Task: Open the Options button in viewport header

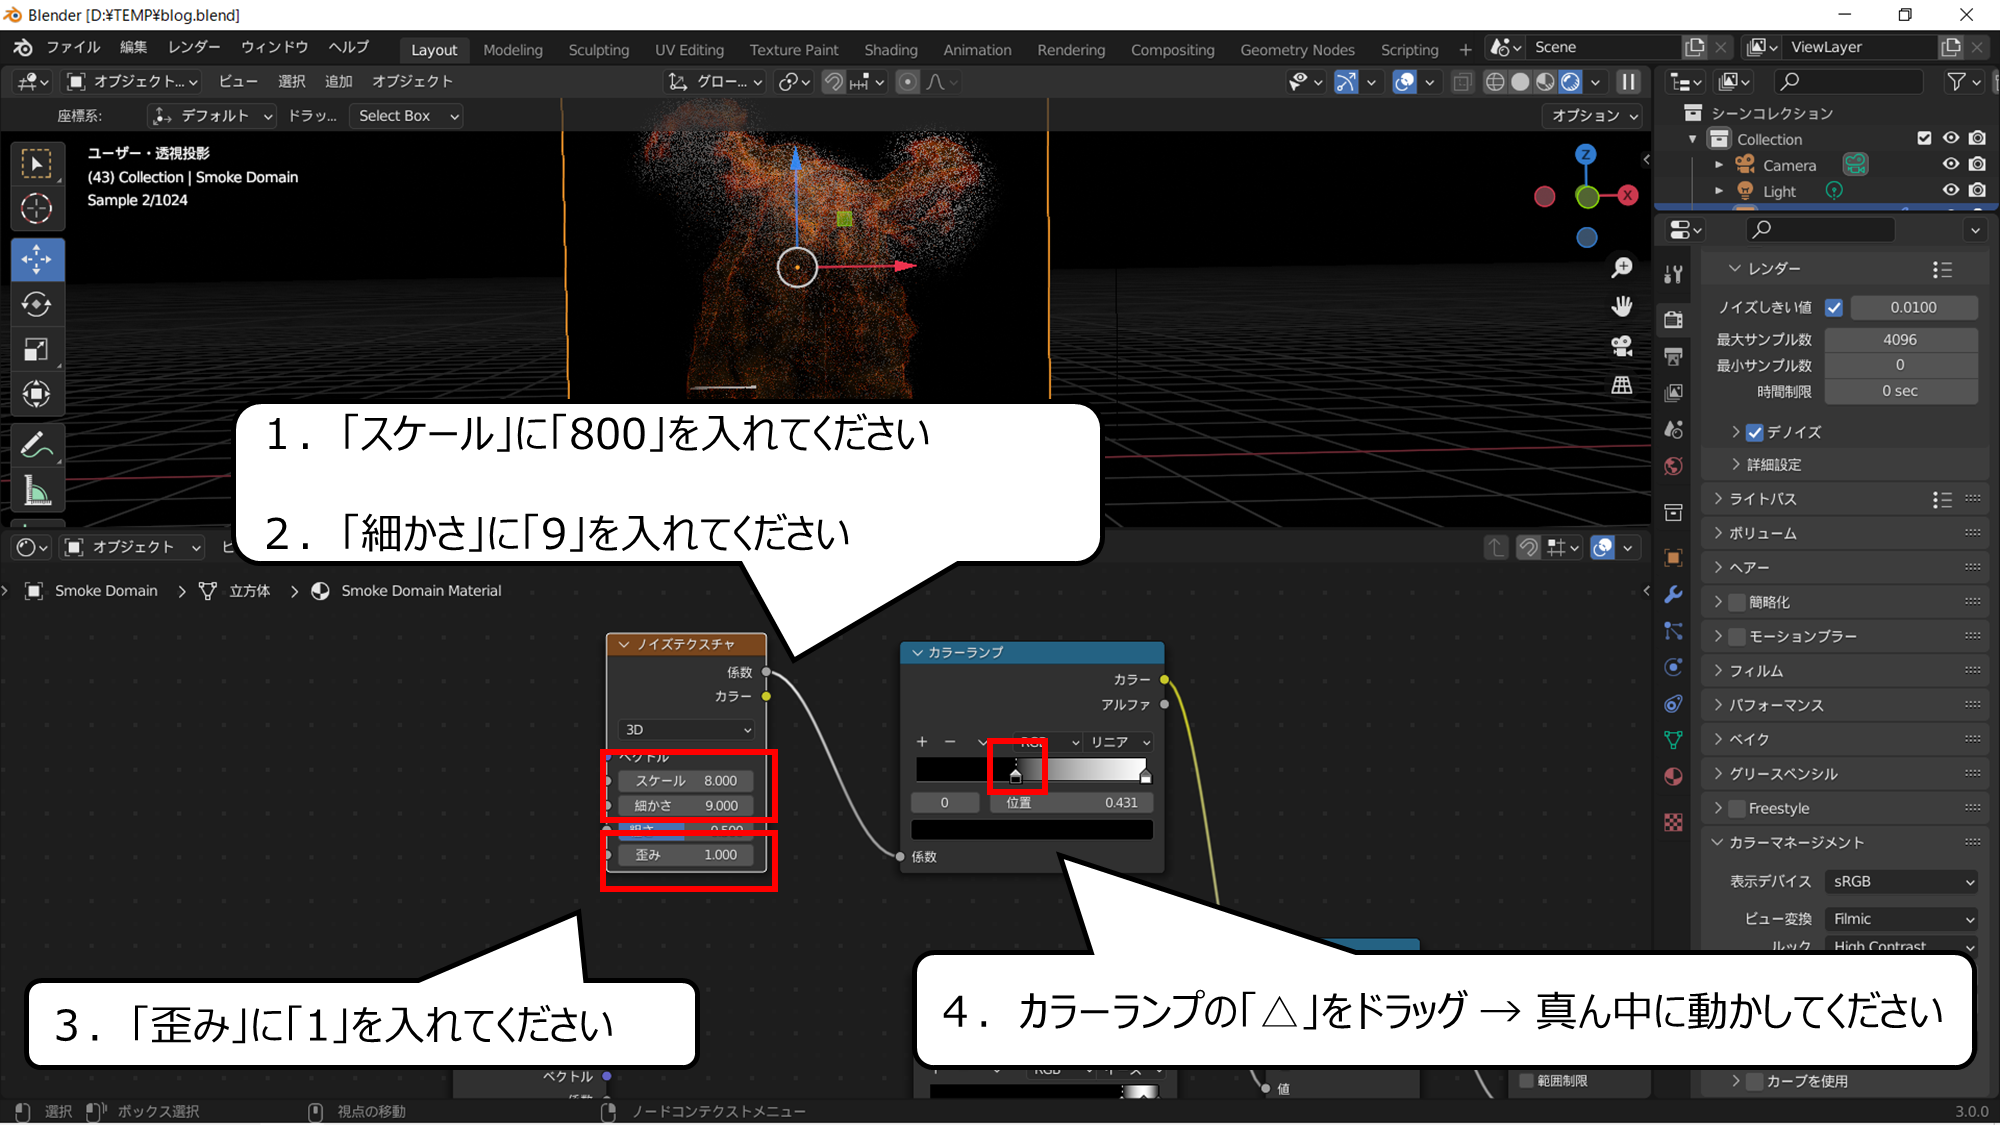Action: (1594, 115)
